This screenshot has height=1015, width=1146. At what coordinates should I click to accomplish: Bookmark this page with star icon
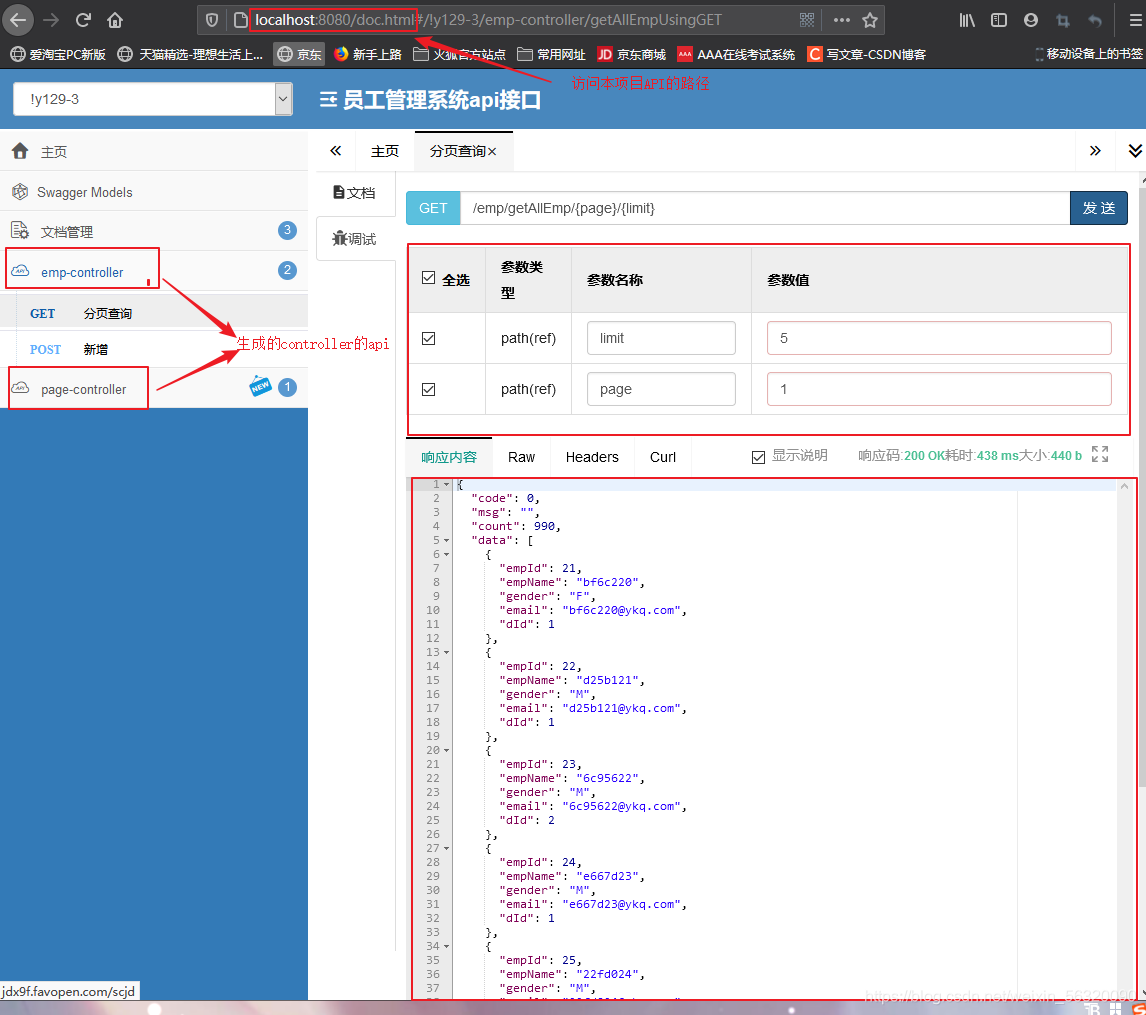[870, 20]
